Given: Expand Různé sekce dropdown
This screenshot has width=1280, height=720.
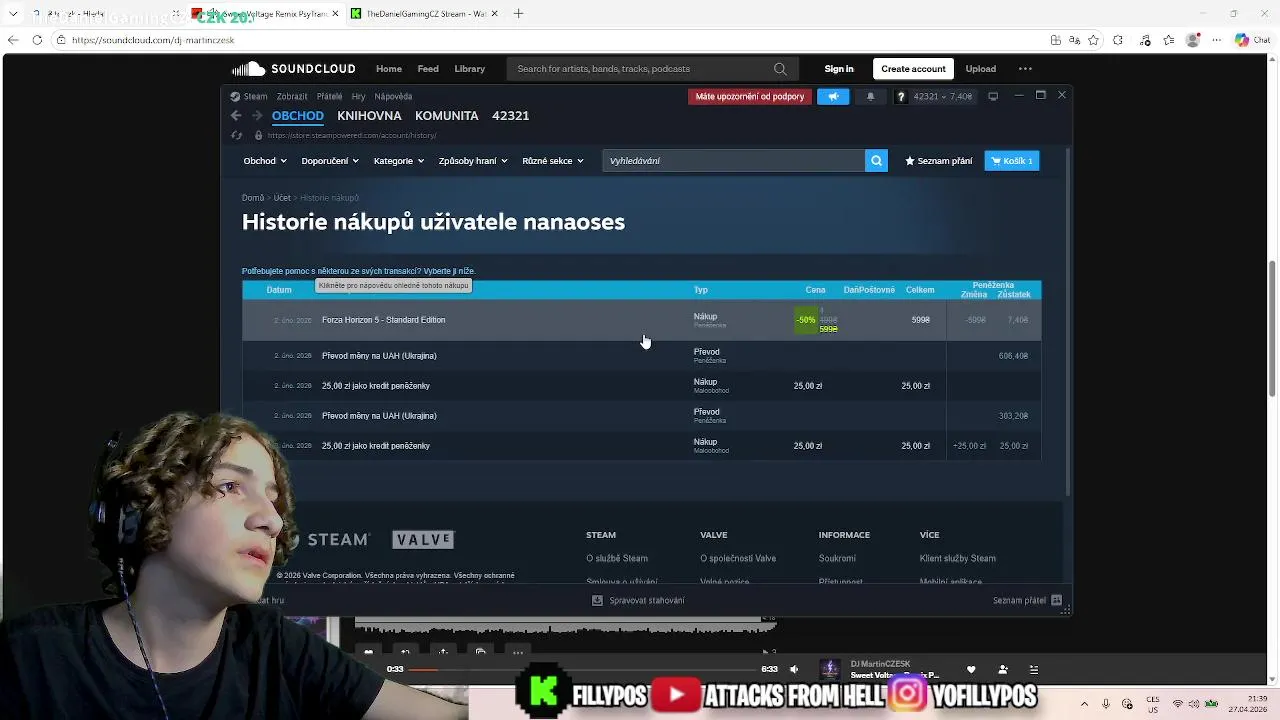Looking at the screenshot, I should point(553,160).
